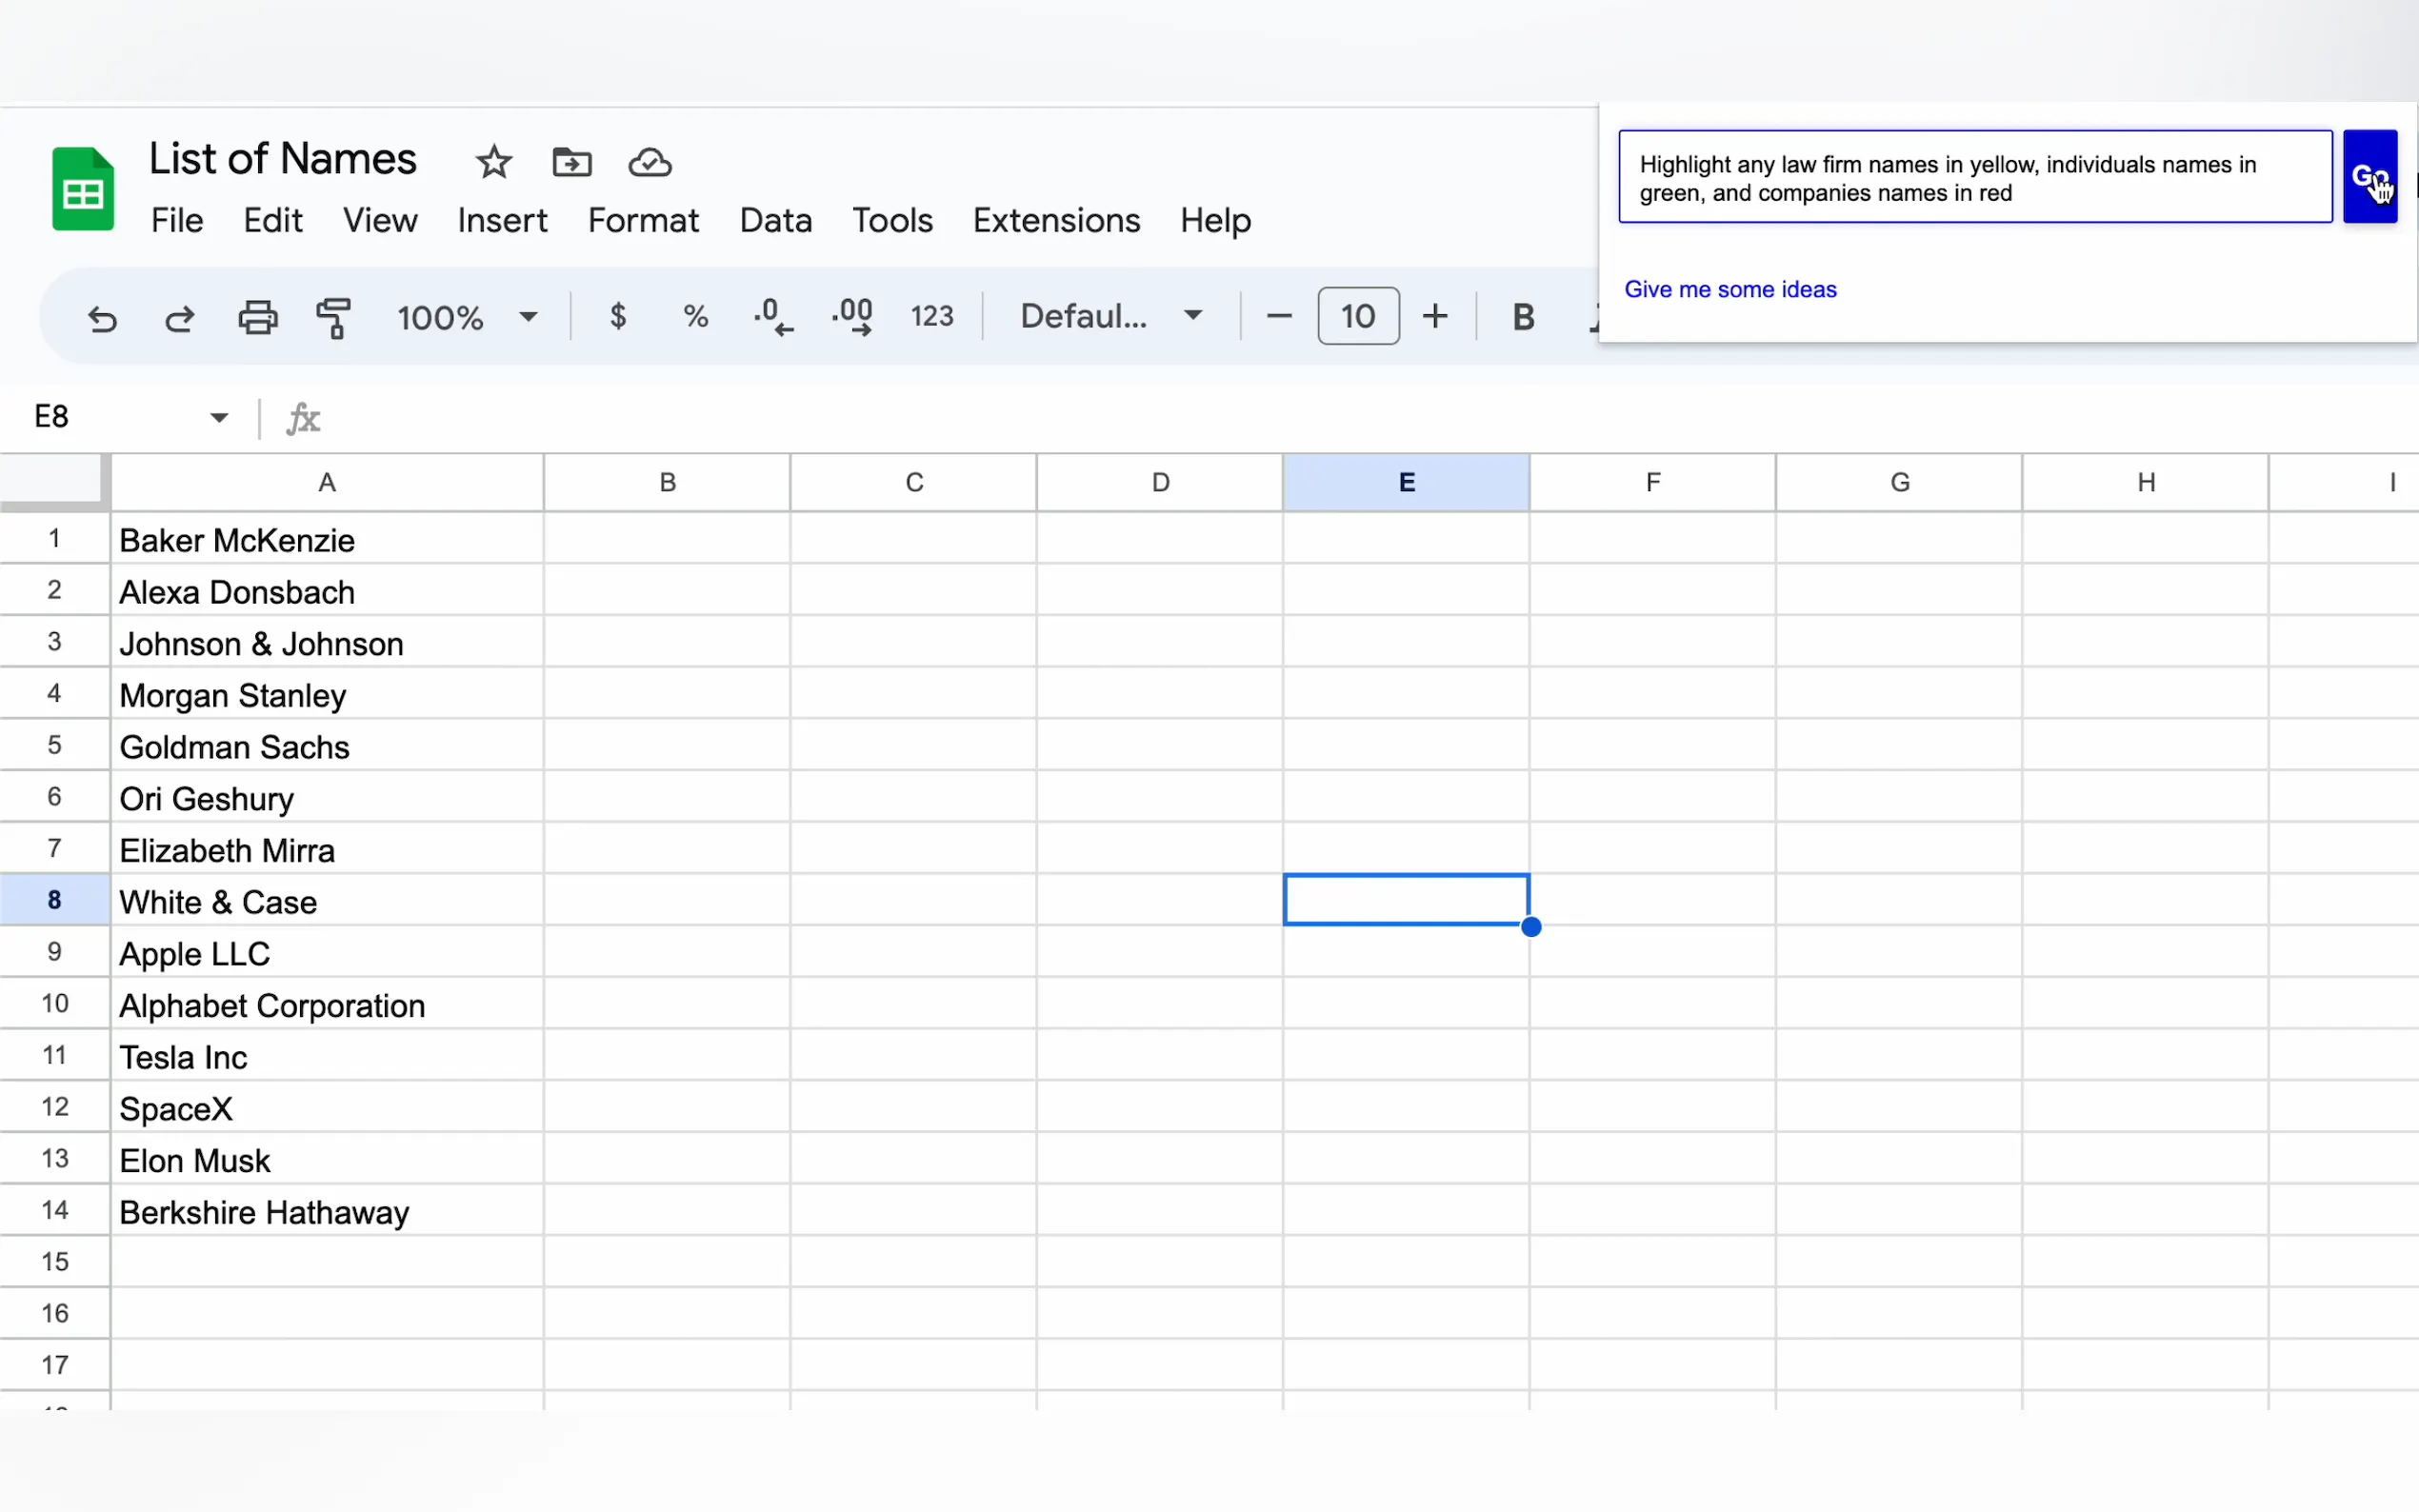Open the cloud save status icon
Screen dimensions: 2419x1512
coord(649,162)
